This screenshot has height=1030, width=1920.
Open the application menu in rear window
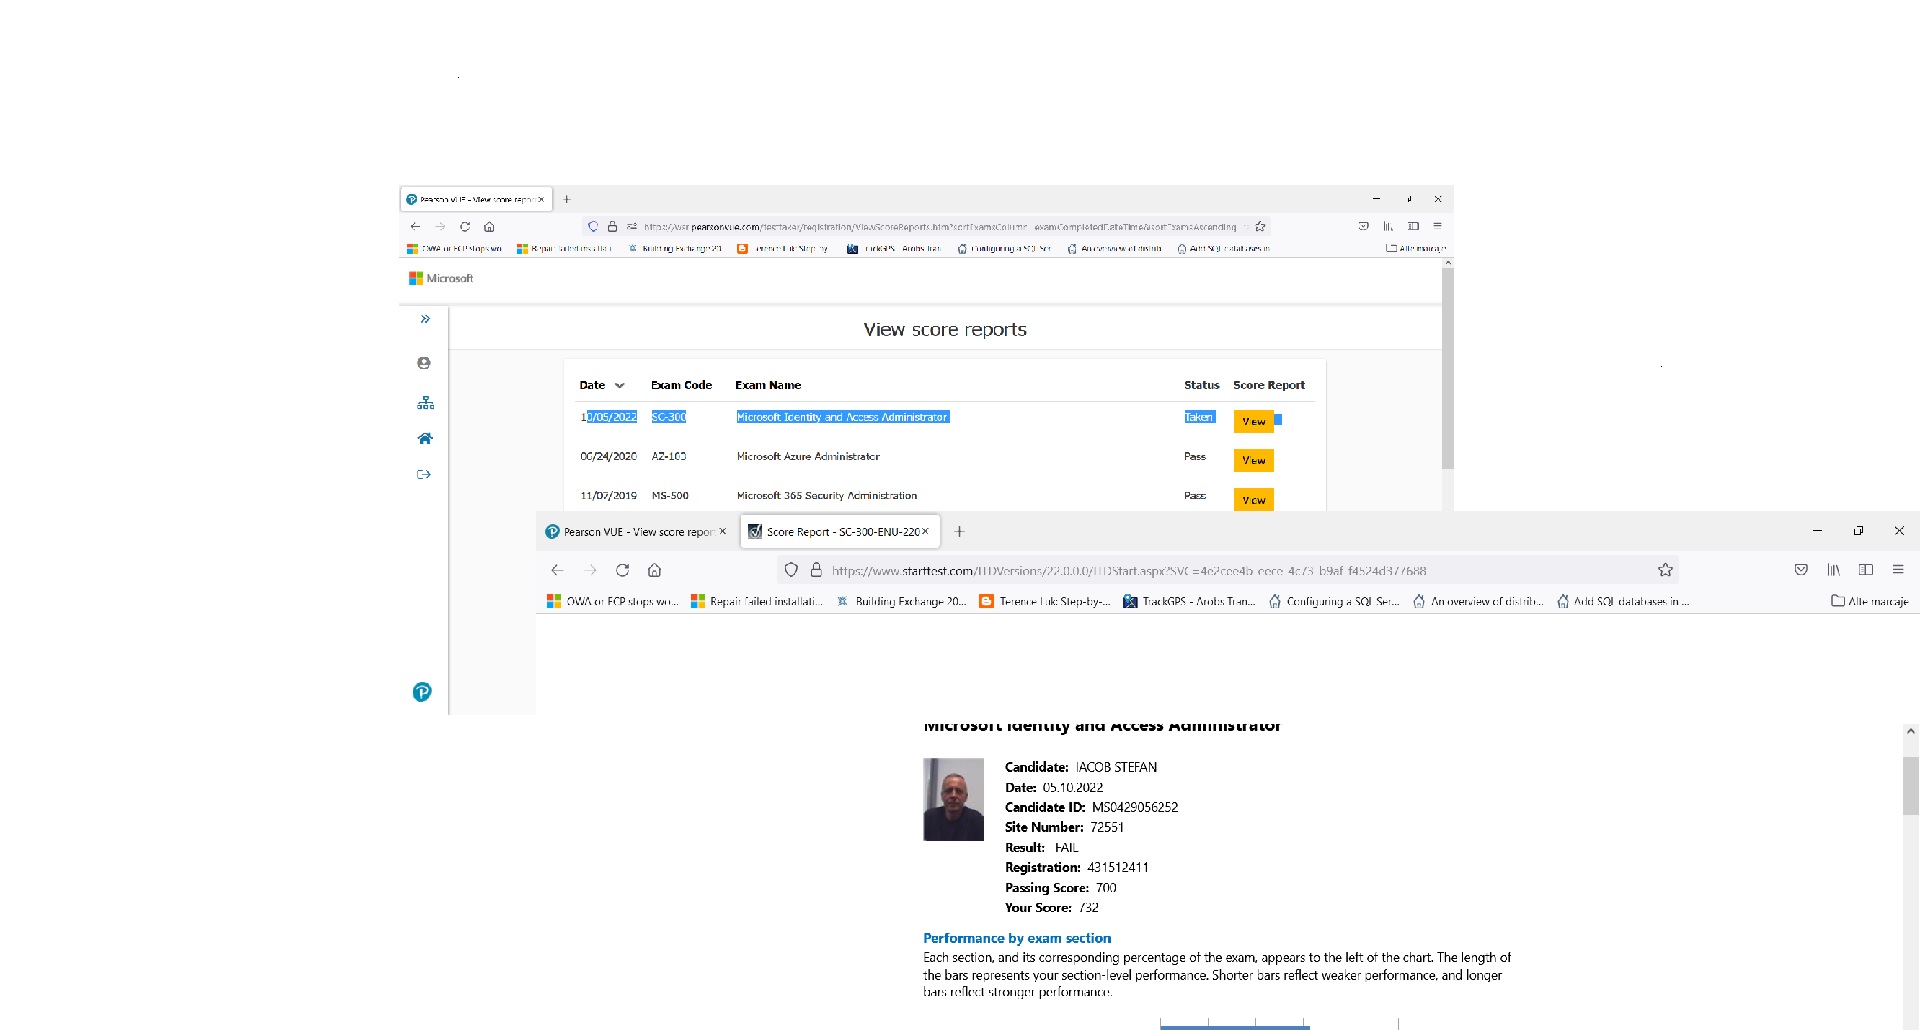click(x=1437, y=226)
